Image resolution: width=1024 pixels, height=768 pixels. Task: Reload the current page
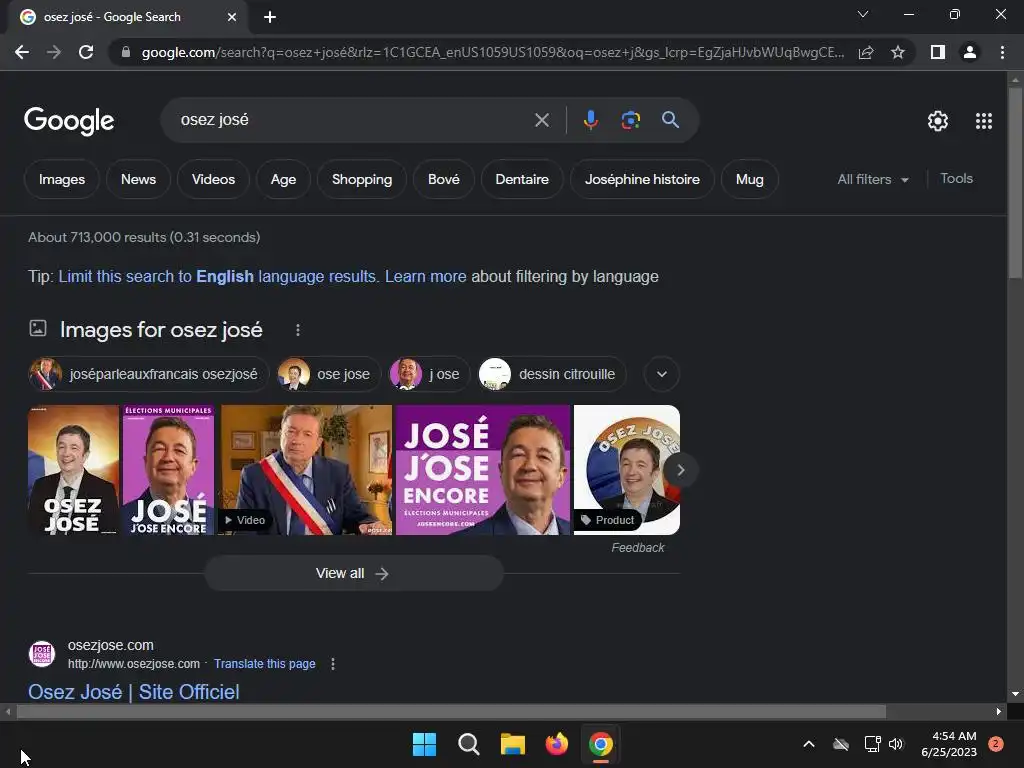click(x=86, y=52)
